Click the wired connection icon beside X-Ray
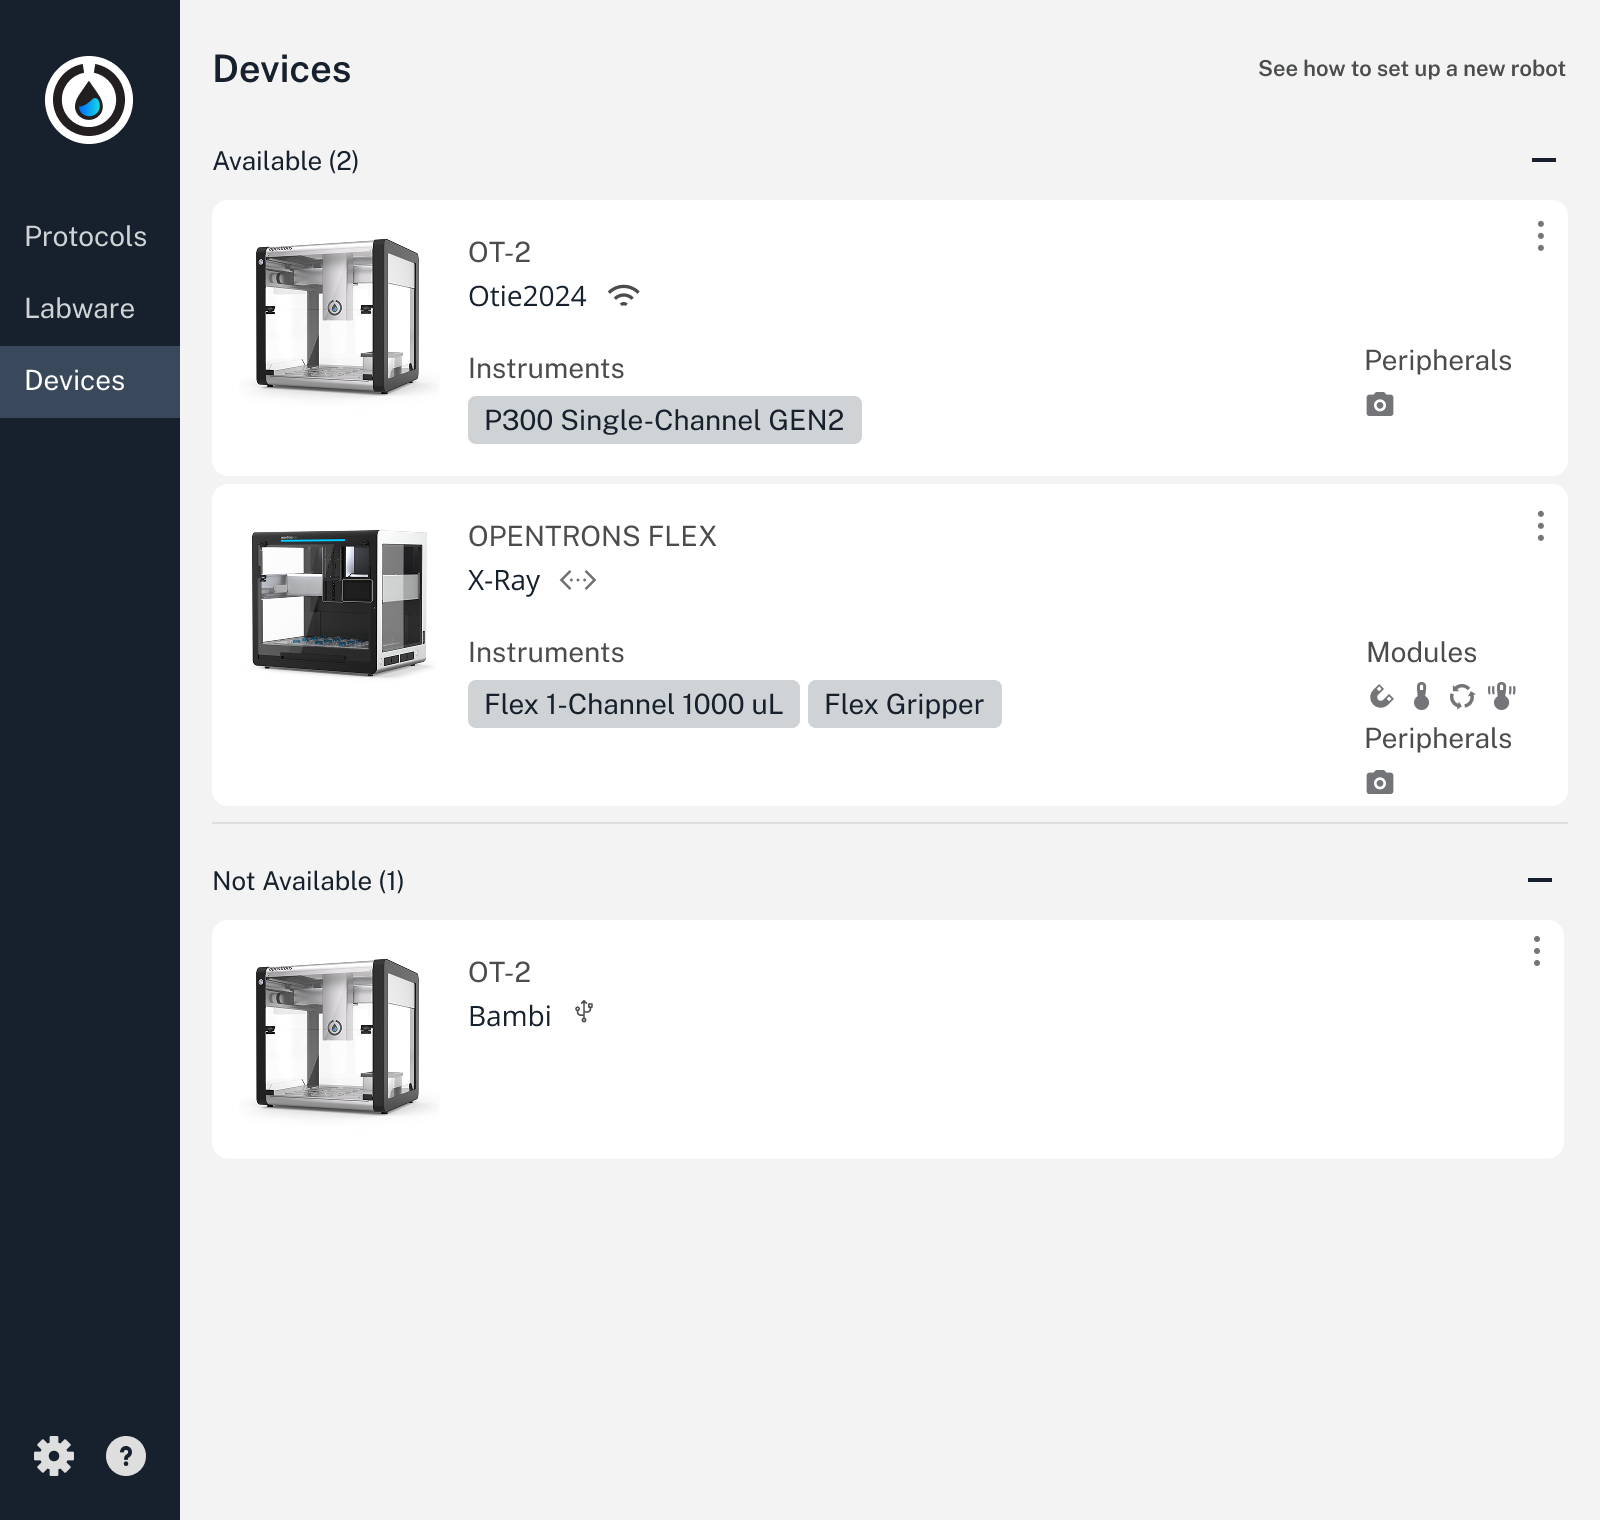Image resolution: width=1600 pixels, height=1520 pixels. [x=579, y=580]
